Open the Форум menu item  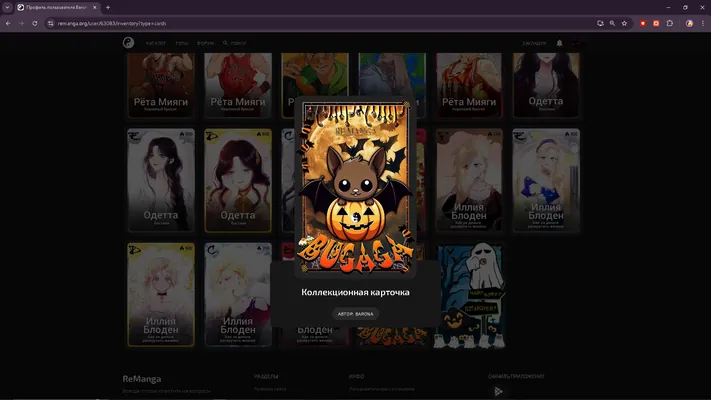click(x=205, y=43)
